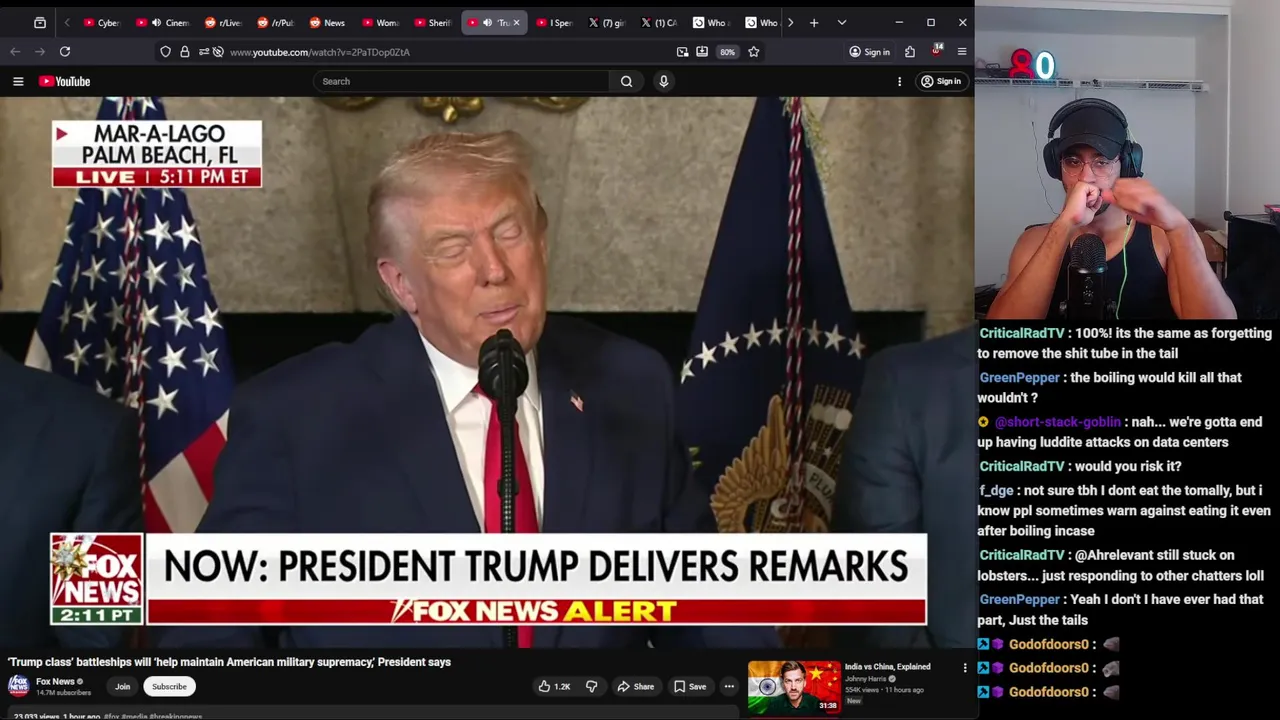Open the red extension with badge 14
This screenshot has width=1280, height=720.
pyautogui.click(x=936, y=51)
